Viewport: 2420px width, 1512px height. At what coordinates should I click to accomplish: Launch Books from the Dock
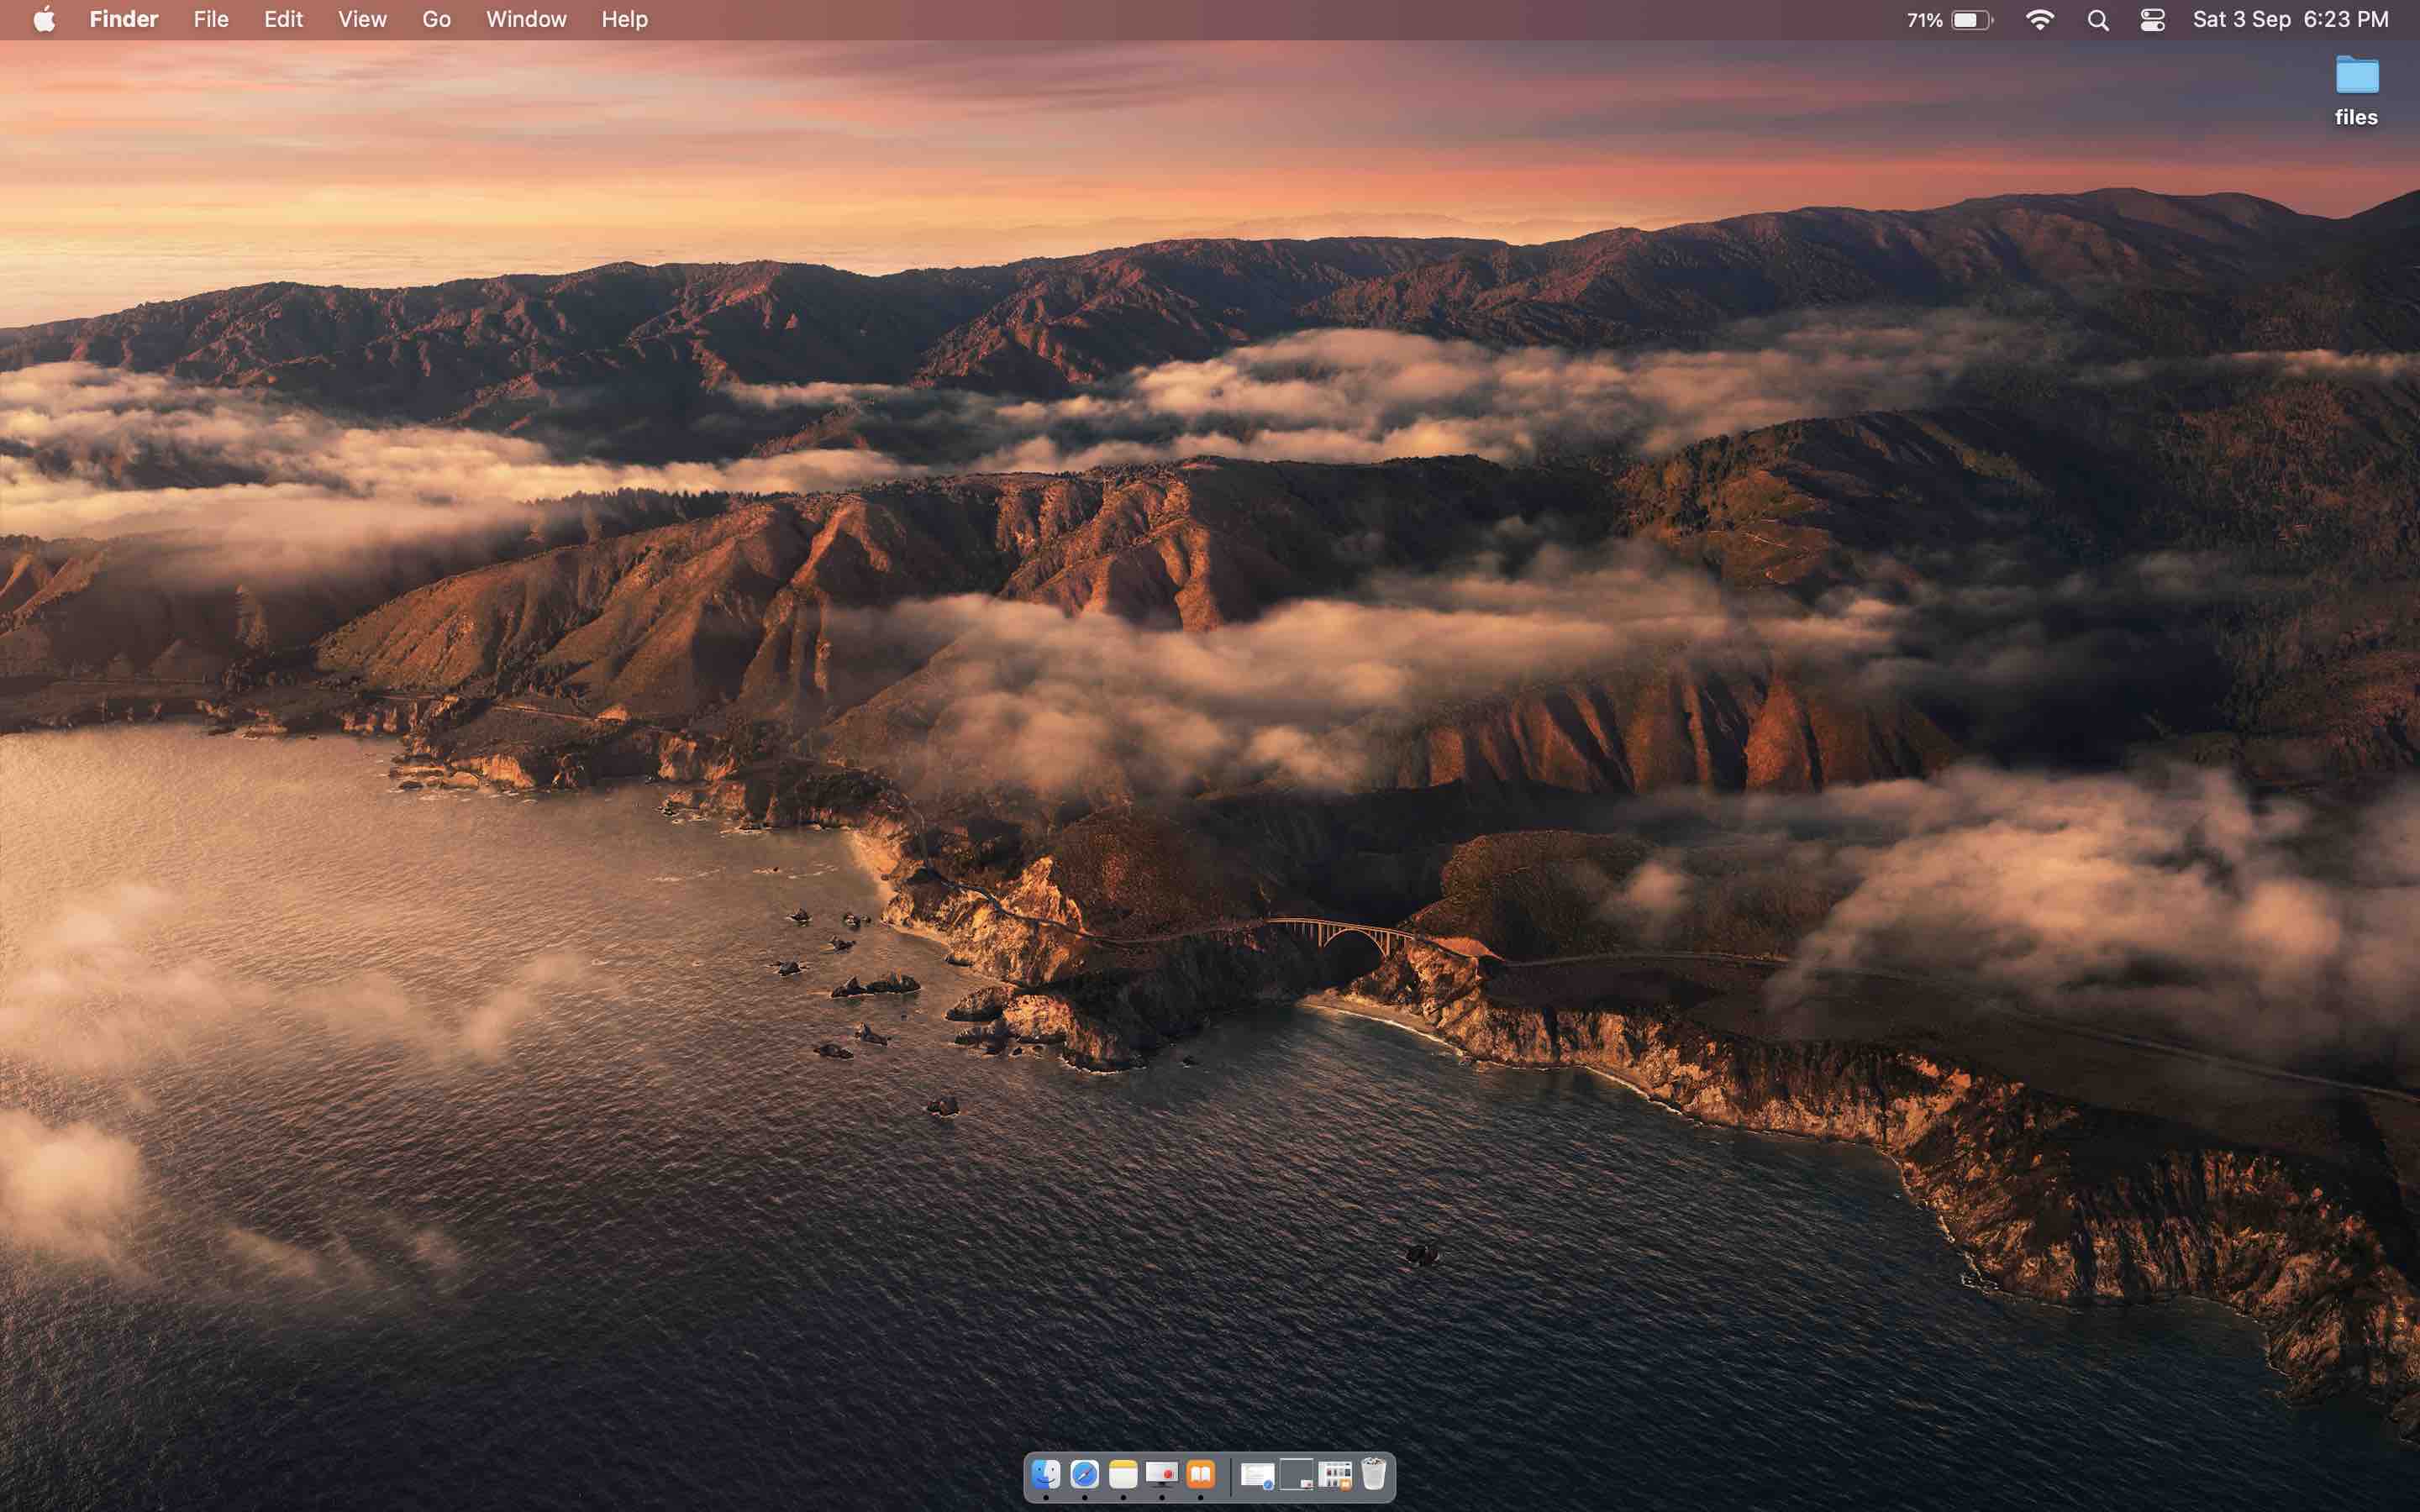[x=1200, y=1474]
